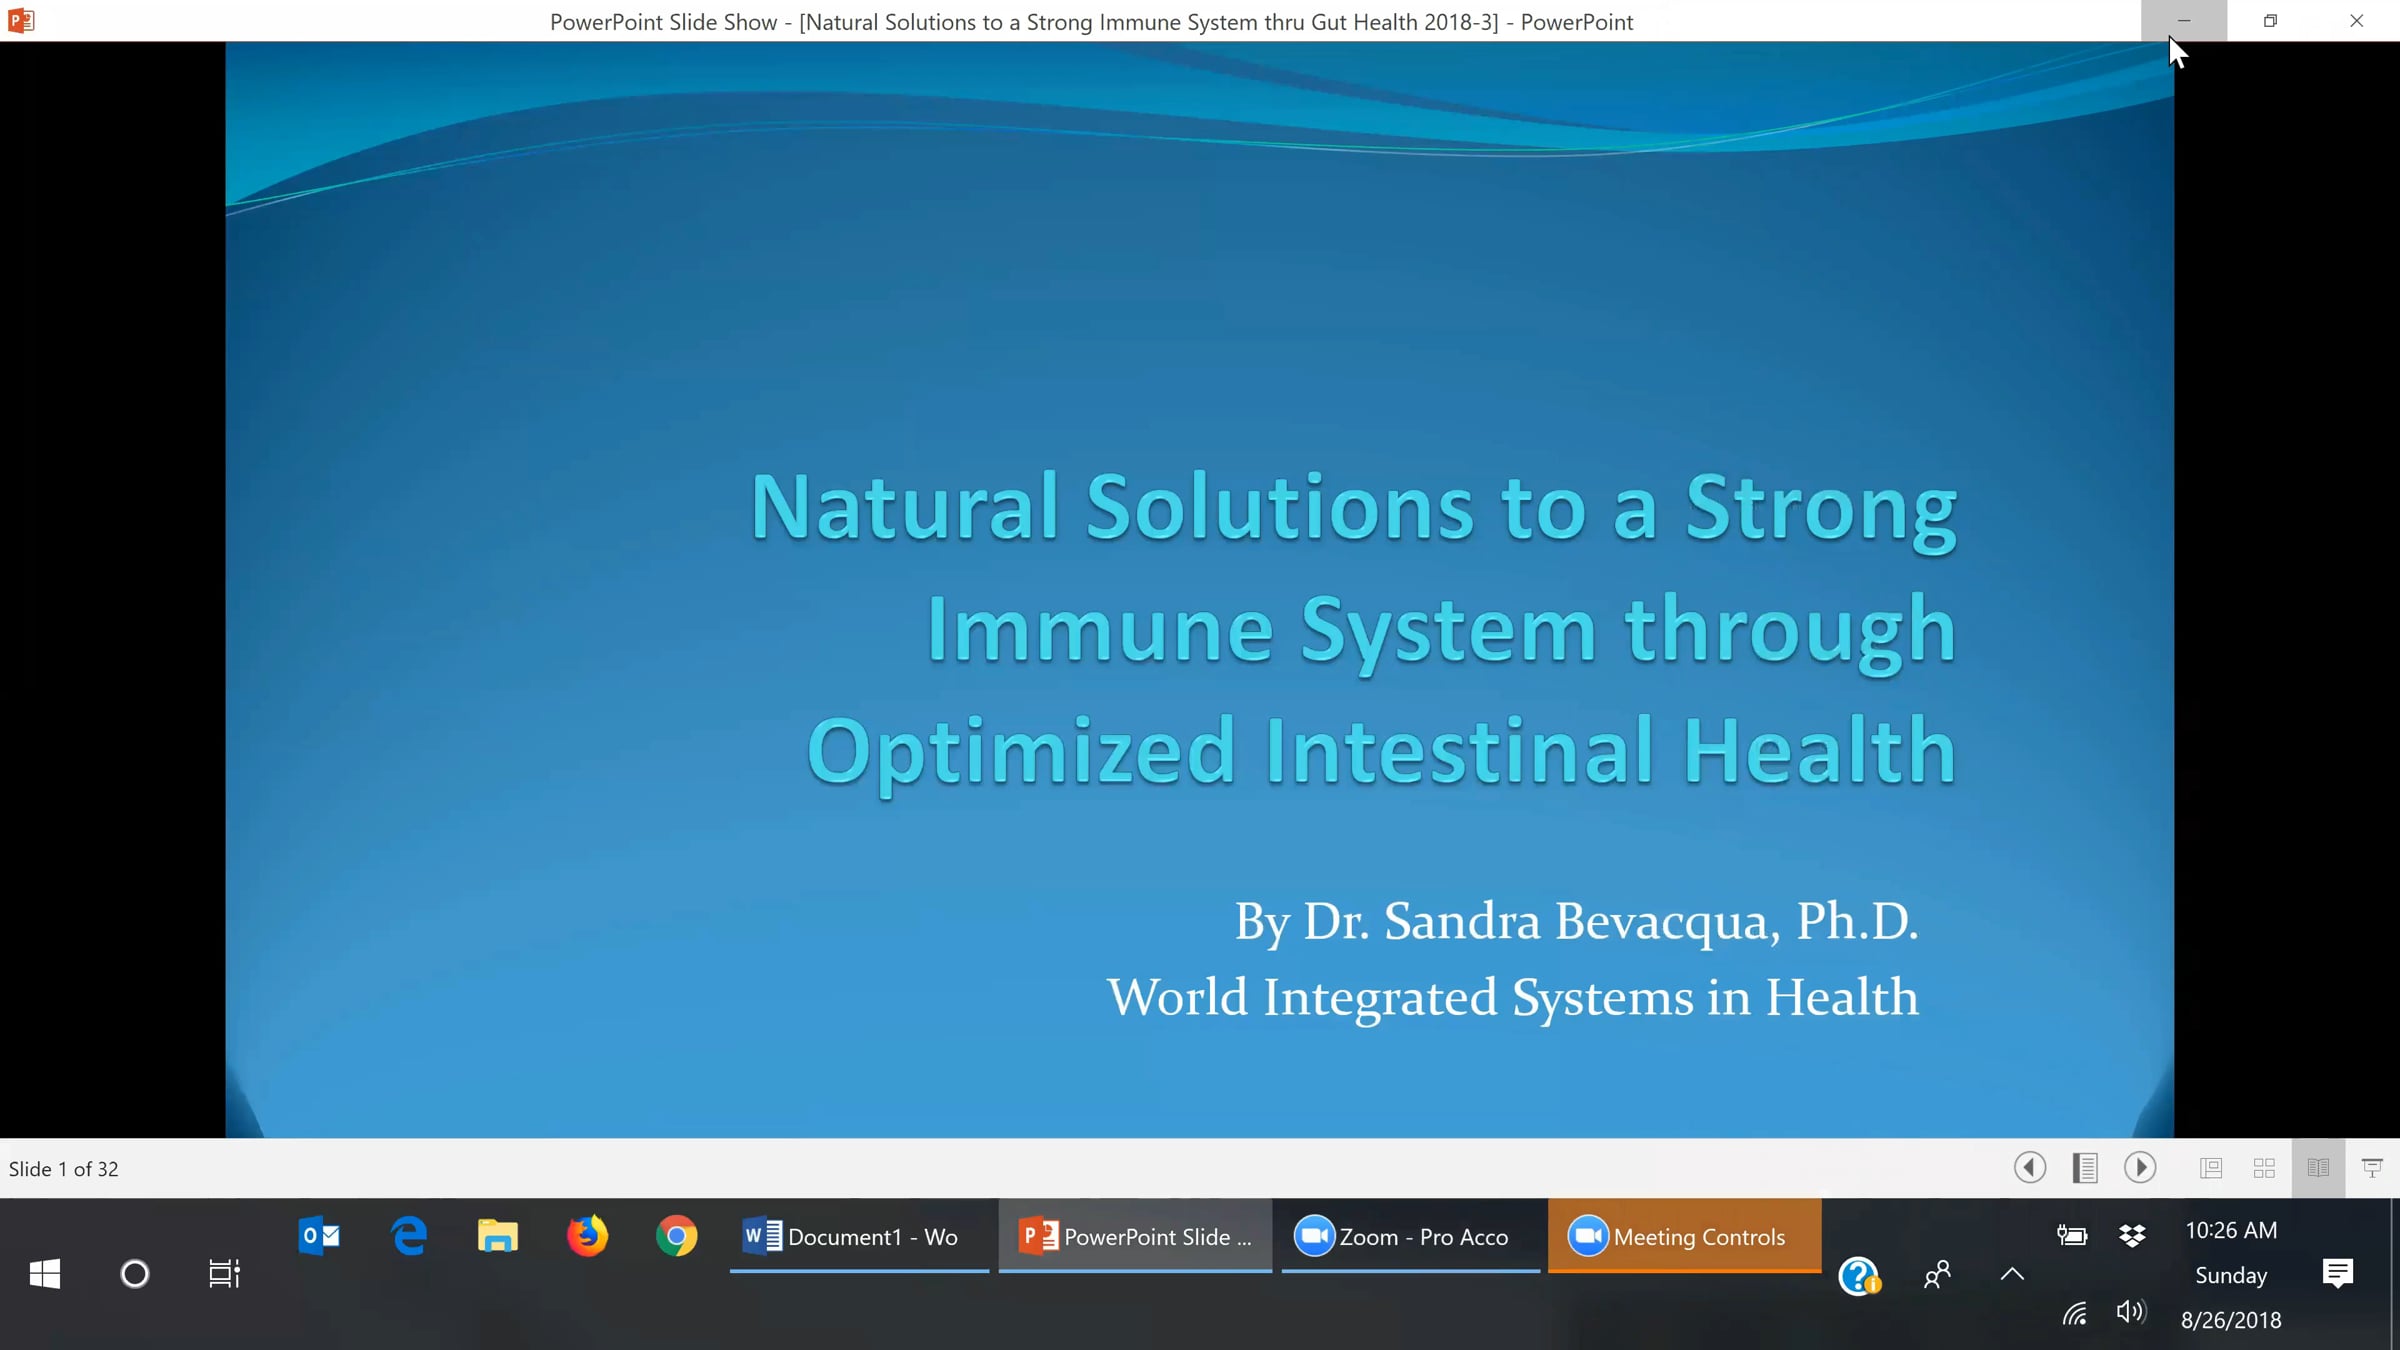Switch to Normal view
Screen dimensions: 2400x1350
[2211, 1167]
